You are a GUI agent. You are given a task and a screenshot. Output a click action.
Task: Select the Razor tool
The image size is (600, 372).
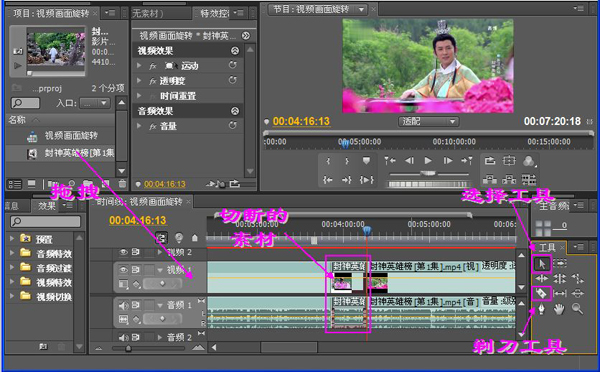click(x=541, y=294)
